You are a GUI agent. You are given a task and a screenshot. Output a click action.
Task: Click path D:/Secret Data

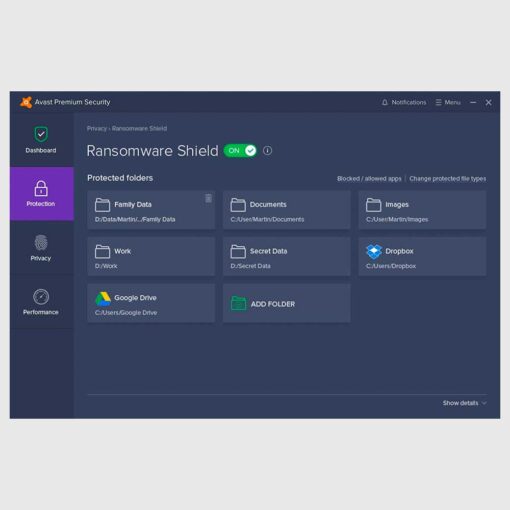point(250,266)
